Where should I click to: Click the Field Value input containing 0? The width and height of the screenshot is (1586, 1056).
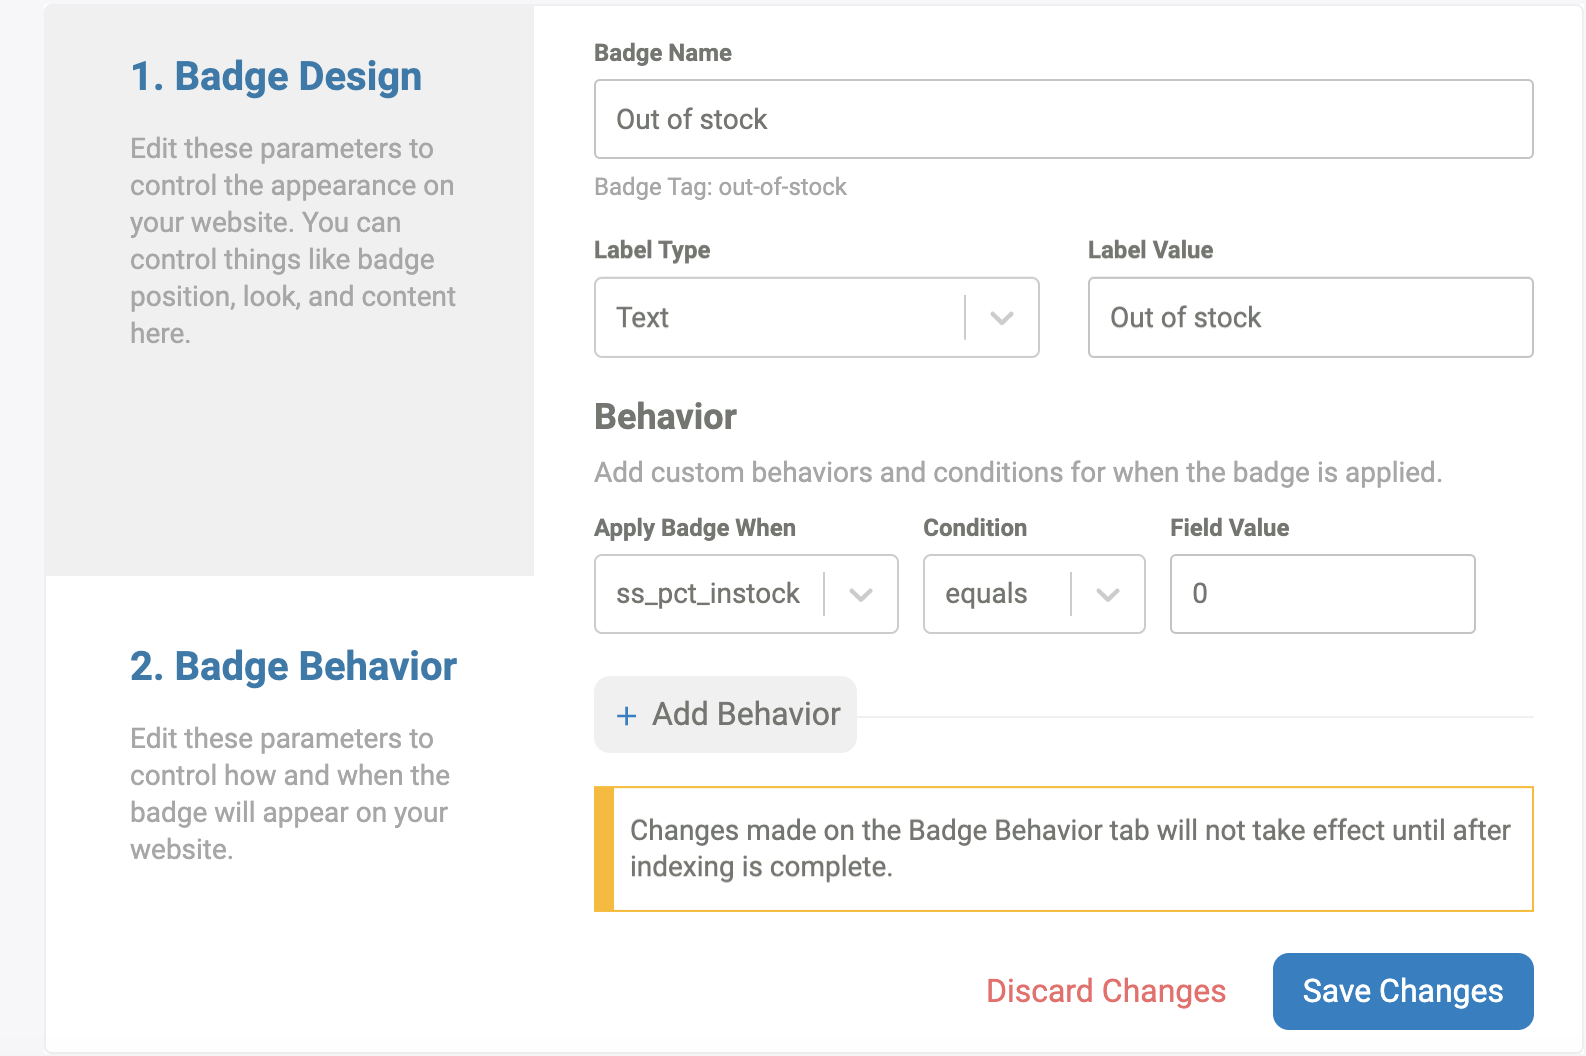tap(1321, 594)
